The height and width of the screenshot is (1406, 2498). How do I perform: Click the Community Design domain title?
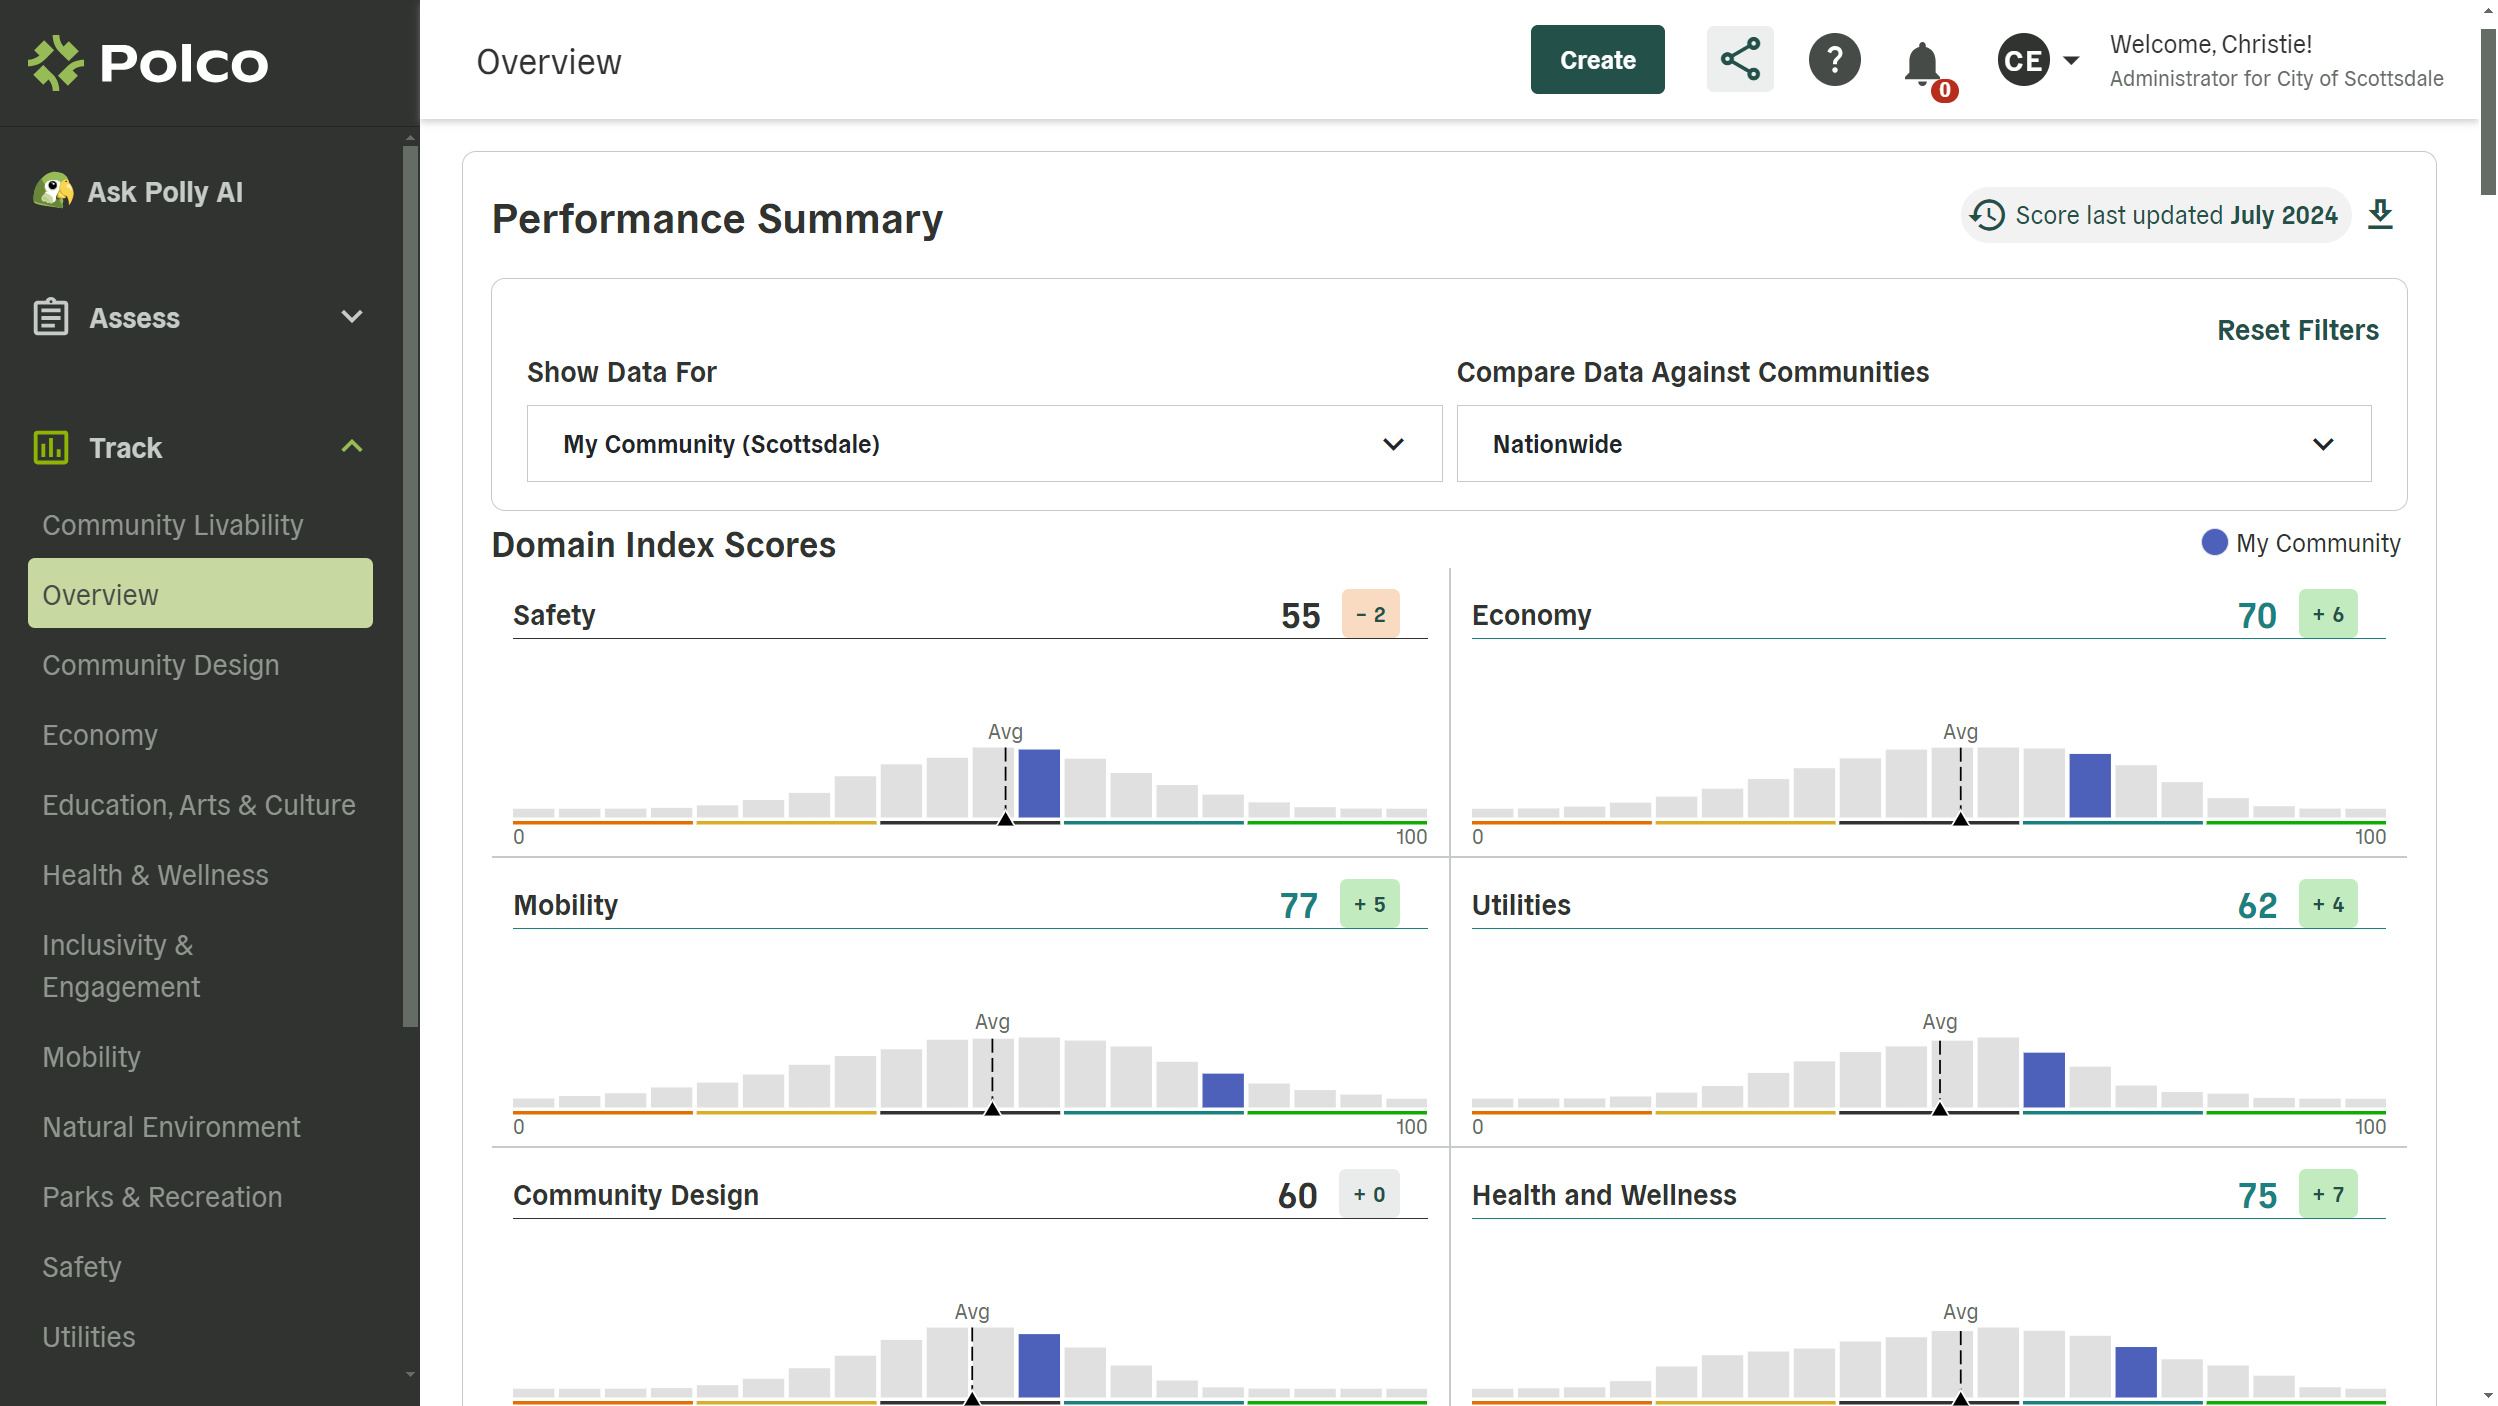point(636,1195)
